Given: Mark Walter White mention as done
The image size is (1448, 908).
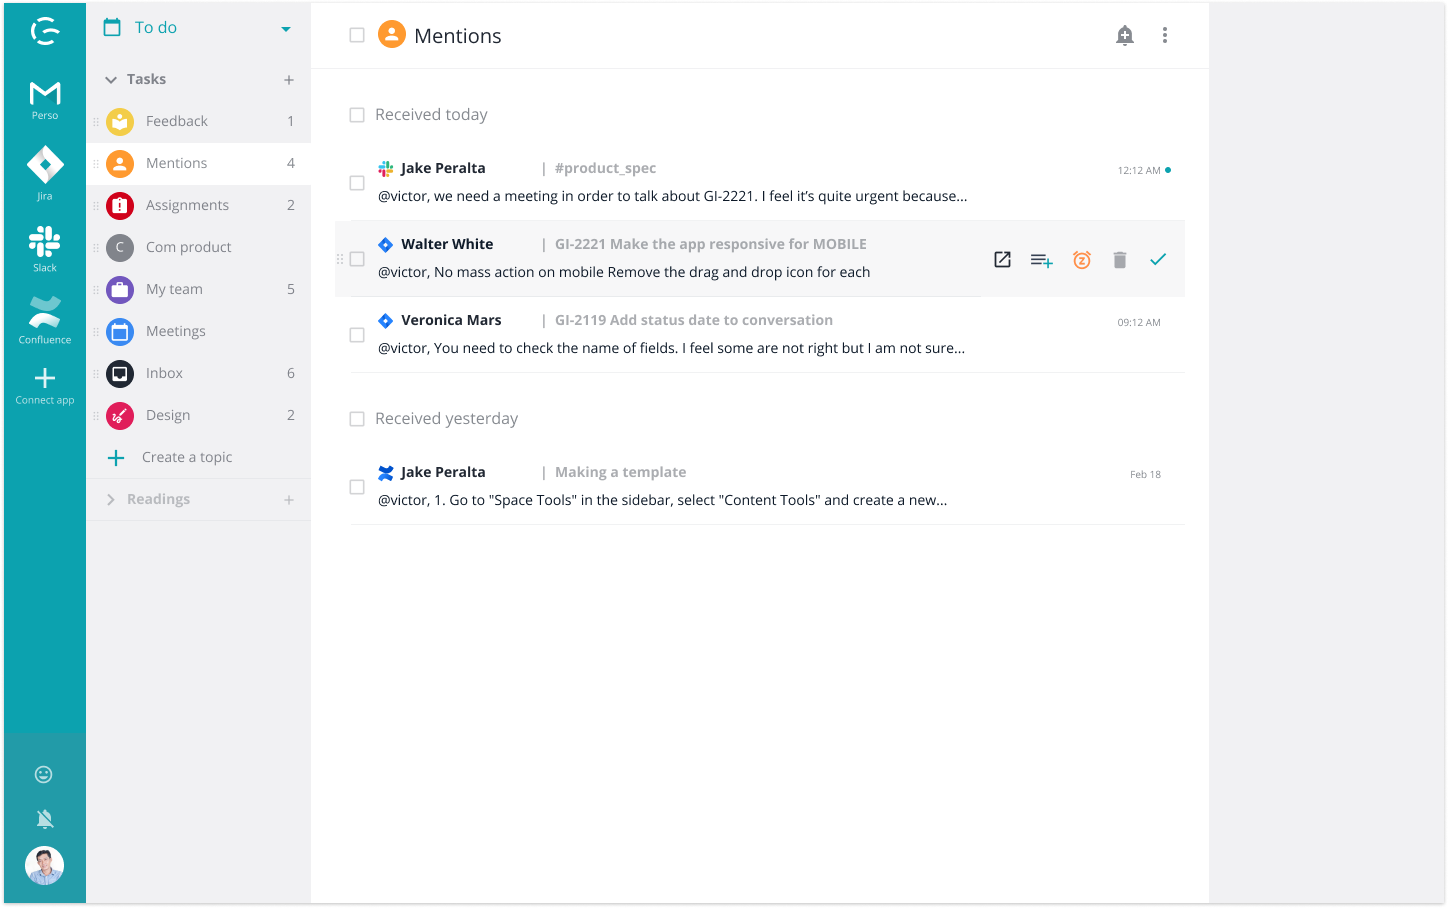Looking at the screenshot, I should click(x=1158, y=260).
